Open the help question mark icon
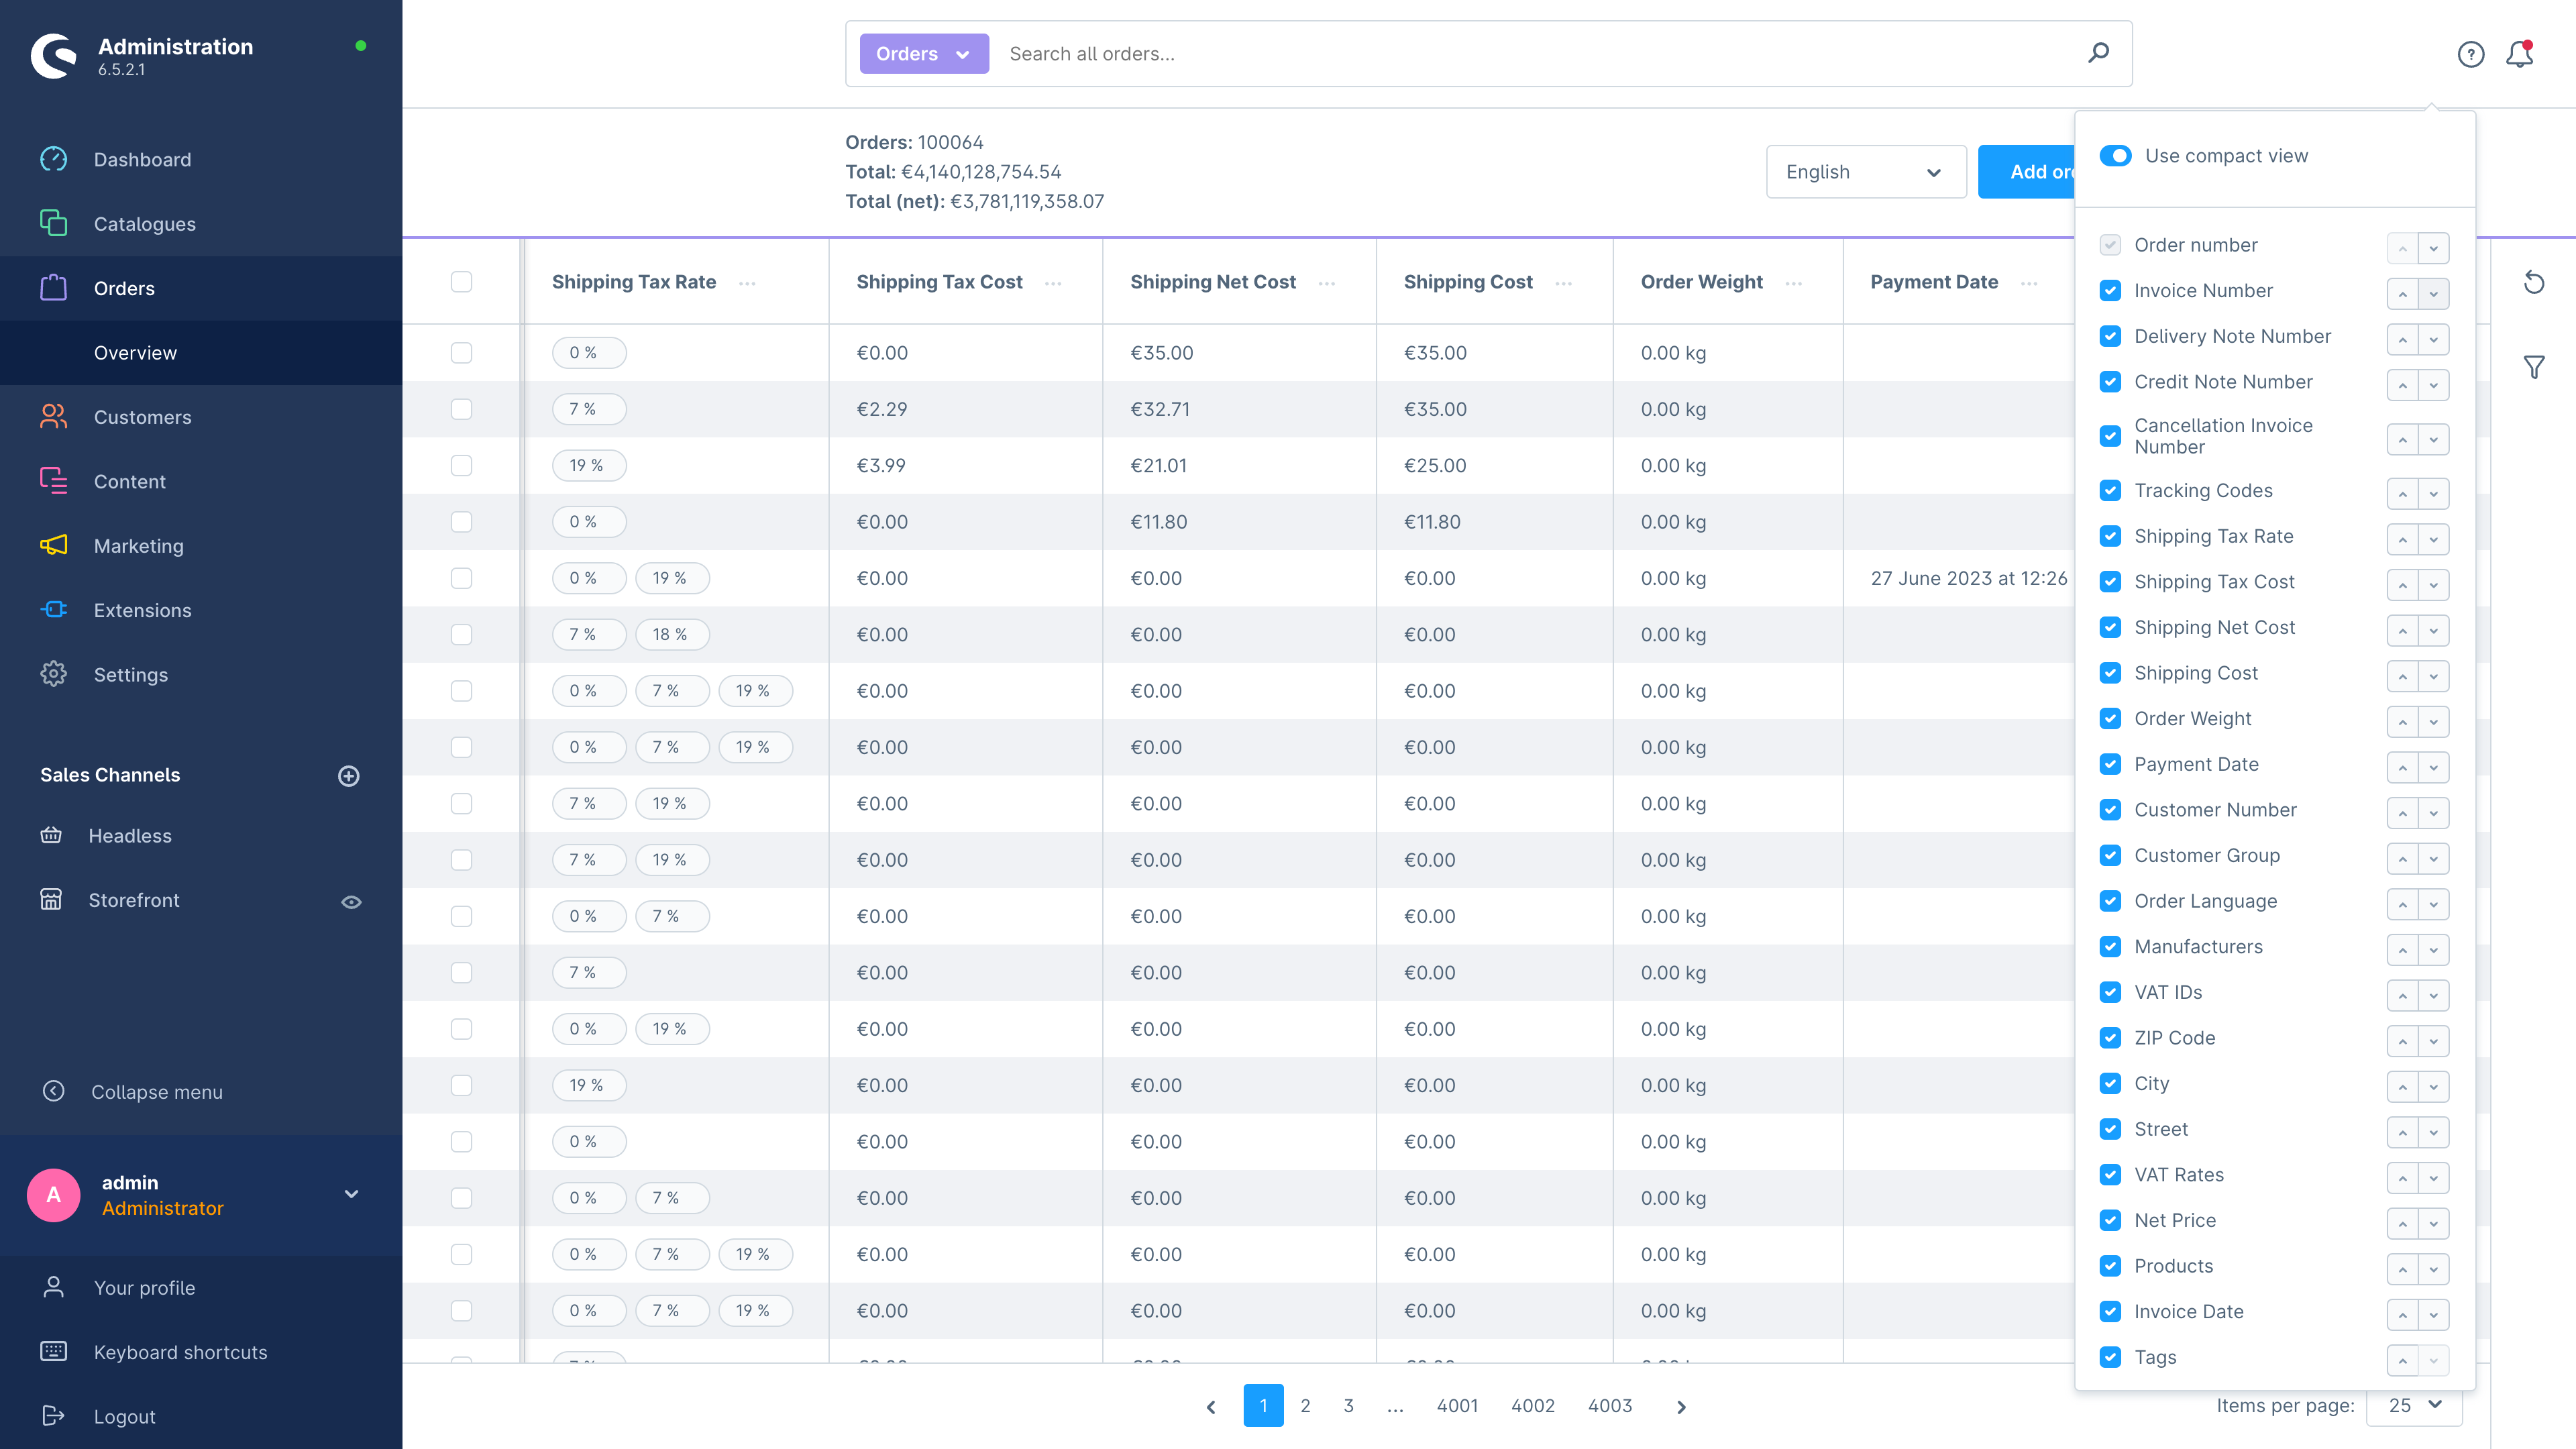Screen dimensions: 2576x1449 tap(2471, 54)
